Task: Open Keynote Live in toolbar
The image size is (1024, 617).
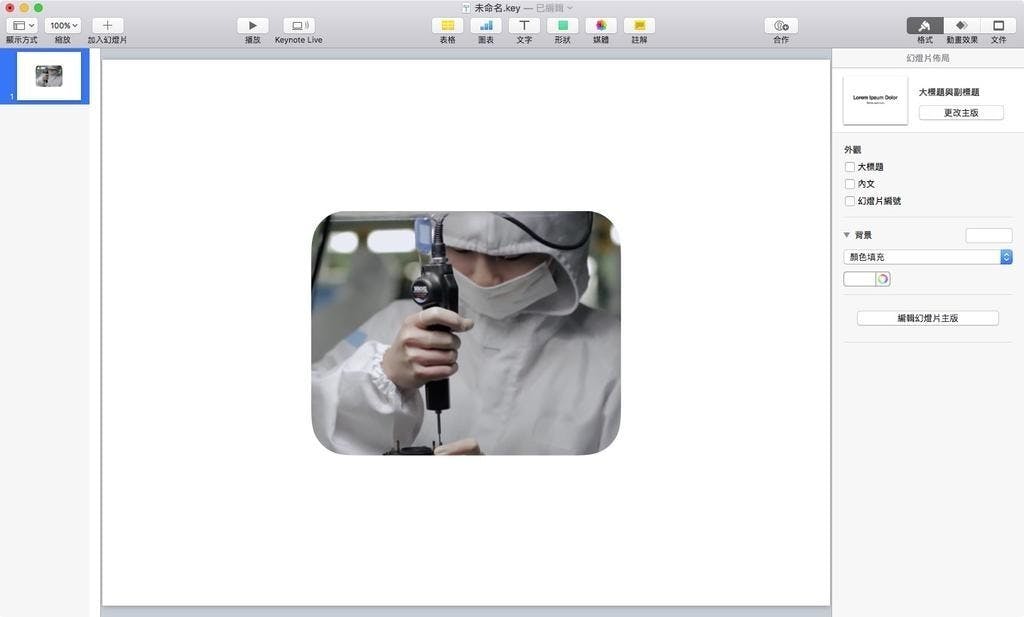Action: [299, 25]
